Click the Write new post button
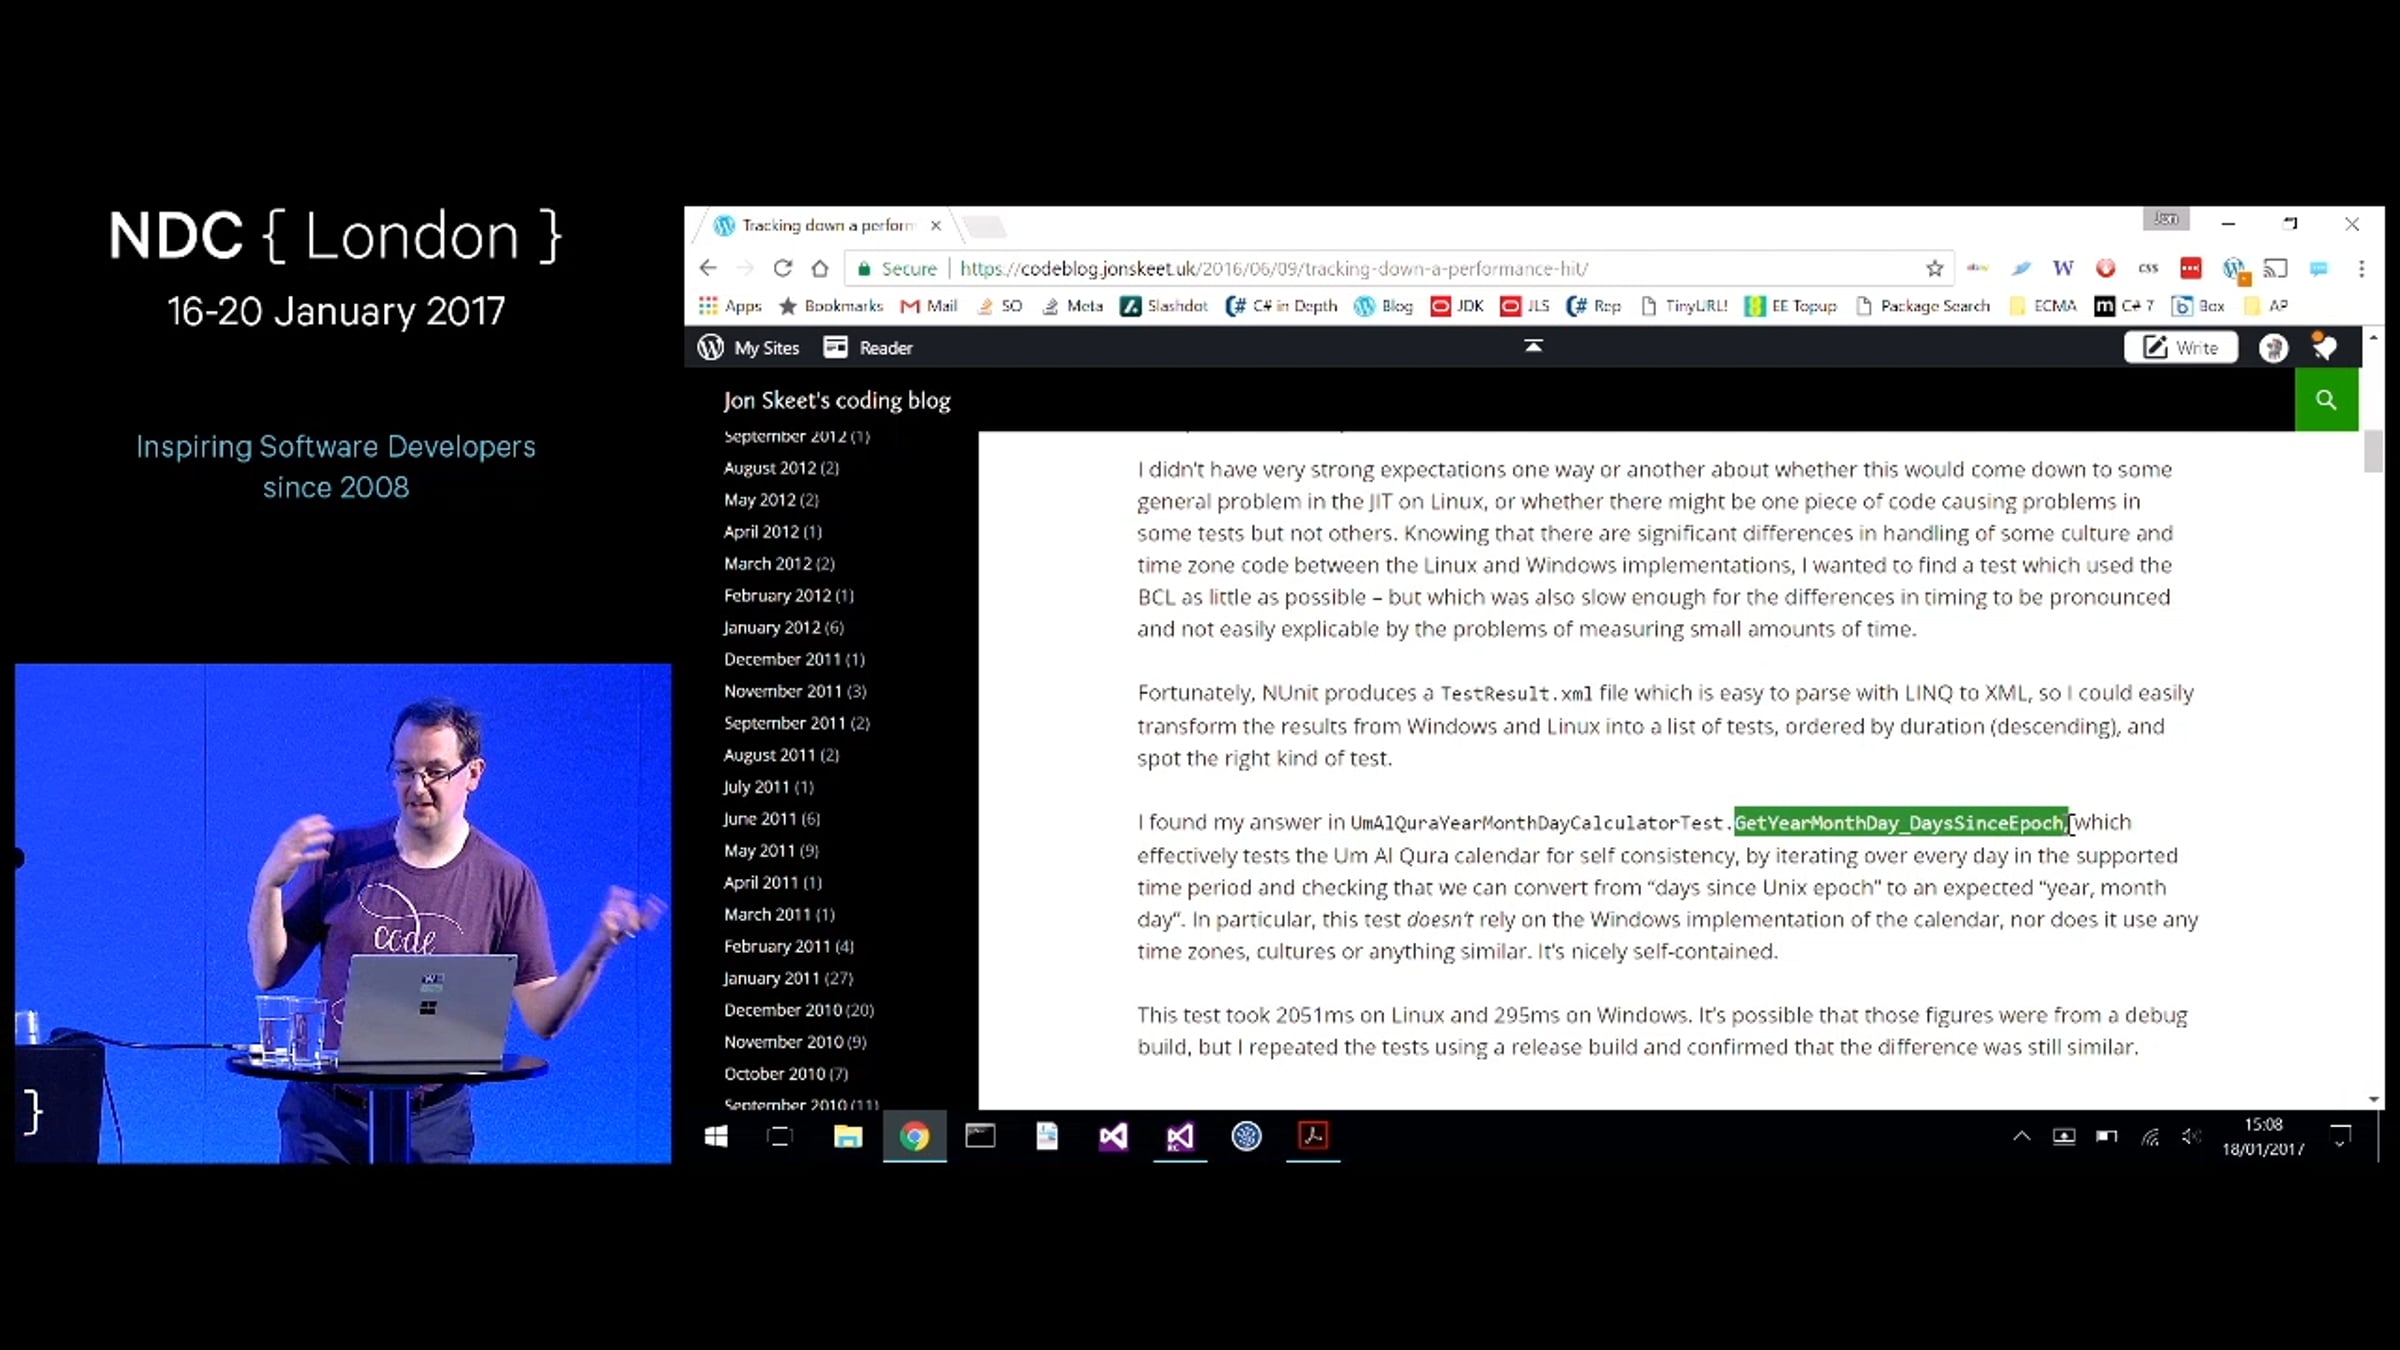 (x=2181, y=347)
